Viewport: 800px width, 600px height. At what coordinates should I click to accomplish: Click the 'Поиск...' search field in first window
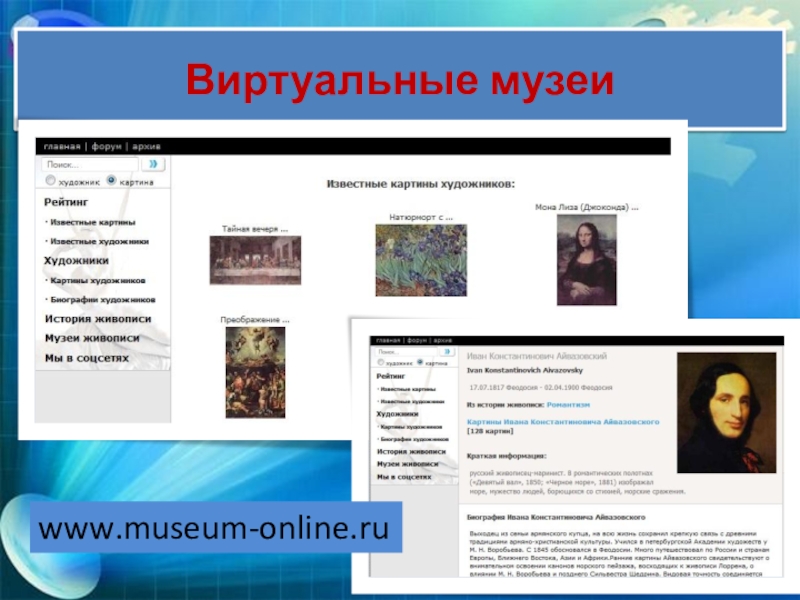pos(90,164)
